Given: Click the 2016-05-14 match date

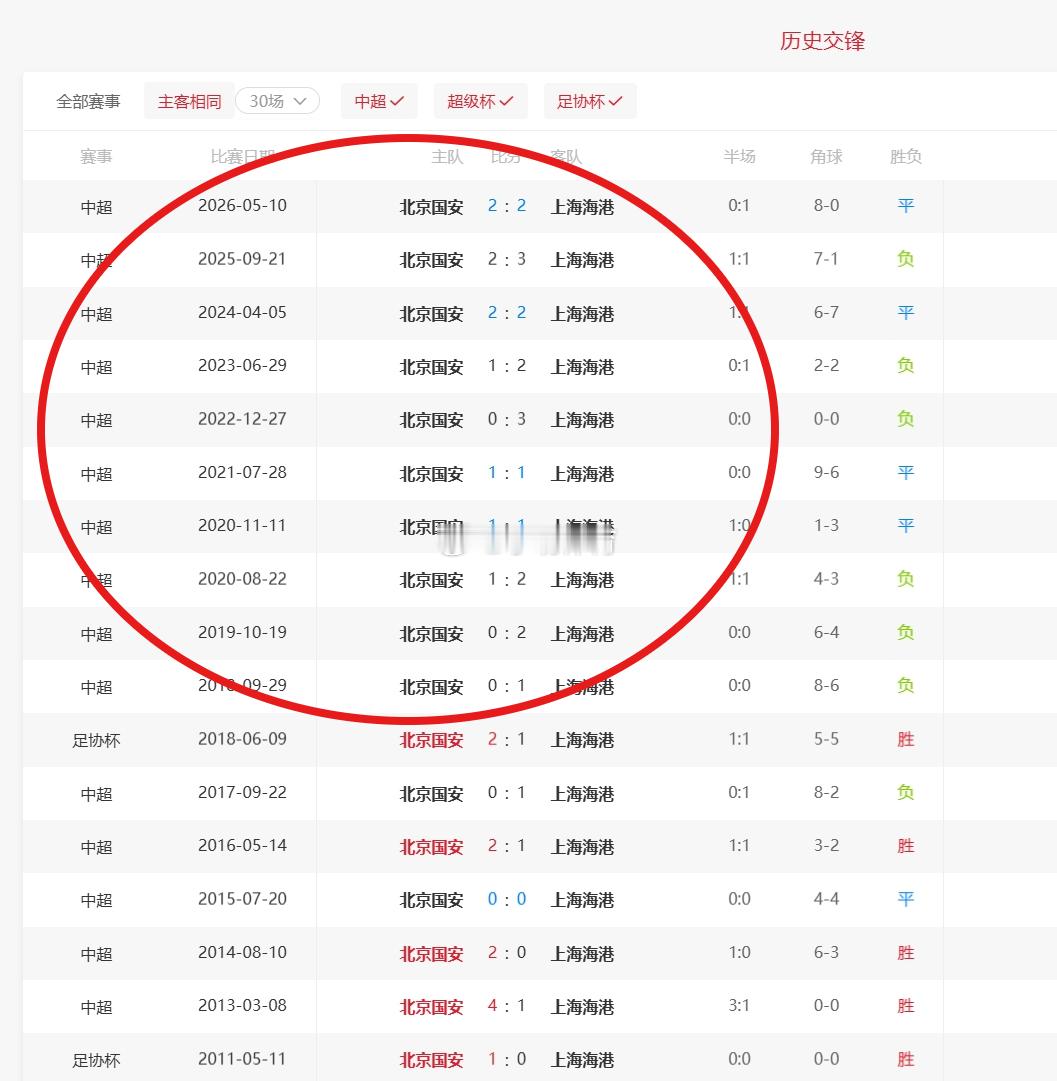Looking at the screenshot, I should 242,845.
